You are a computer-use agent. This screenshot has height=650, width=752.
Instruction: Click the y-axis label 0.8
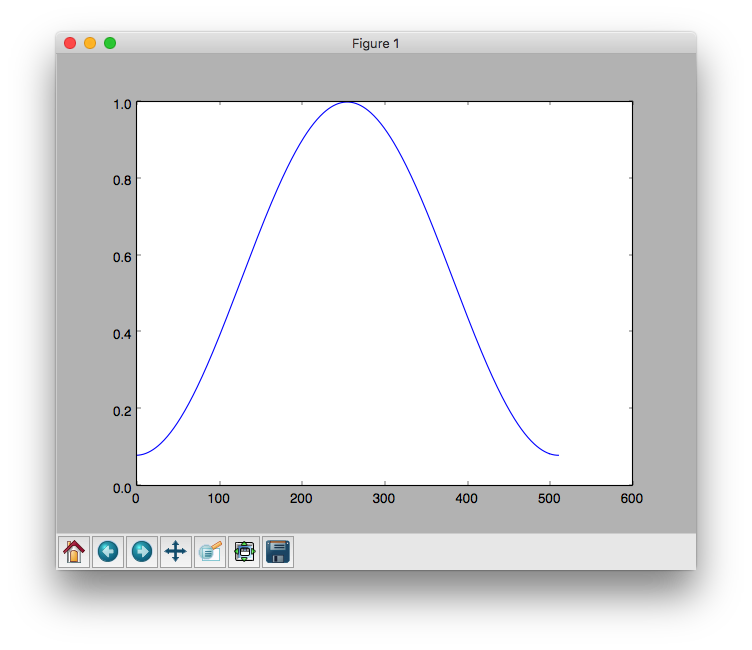point(122,180)
